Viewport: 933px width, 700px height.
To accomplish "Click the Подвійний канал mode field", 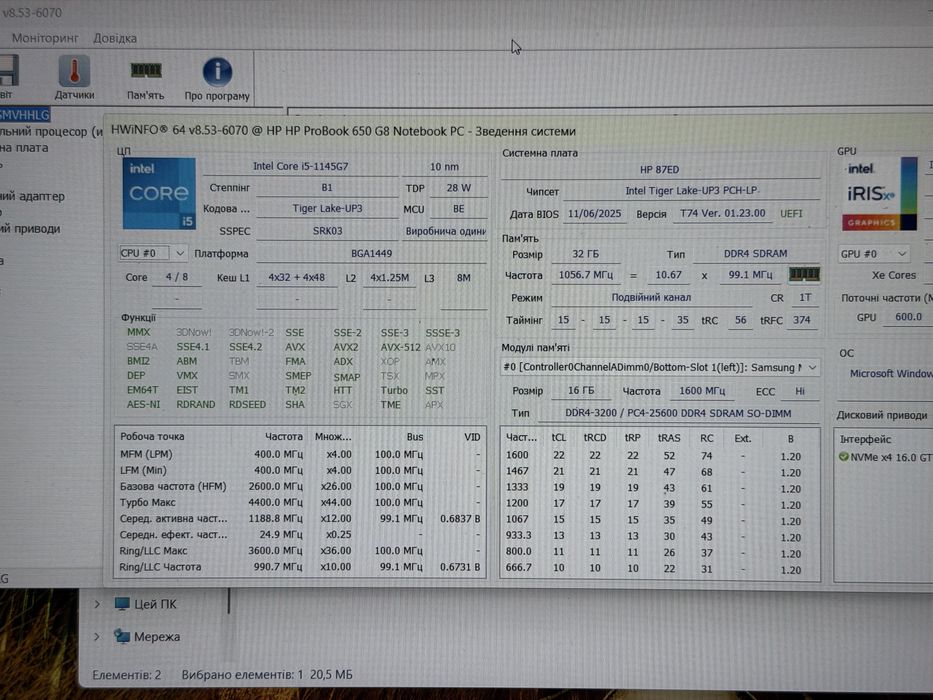I will pyautogui.click(x=651, y=298).
